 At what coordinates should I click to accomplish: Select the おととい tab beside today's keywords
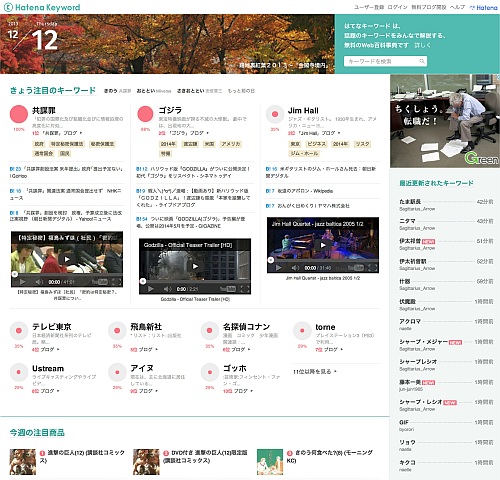pyautogui.click(x=146, y=91)
